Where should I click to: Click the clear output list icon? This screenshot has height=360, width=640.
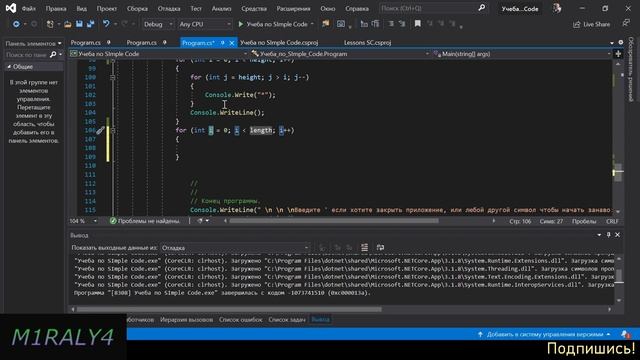click(364, 247)
